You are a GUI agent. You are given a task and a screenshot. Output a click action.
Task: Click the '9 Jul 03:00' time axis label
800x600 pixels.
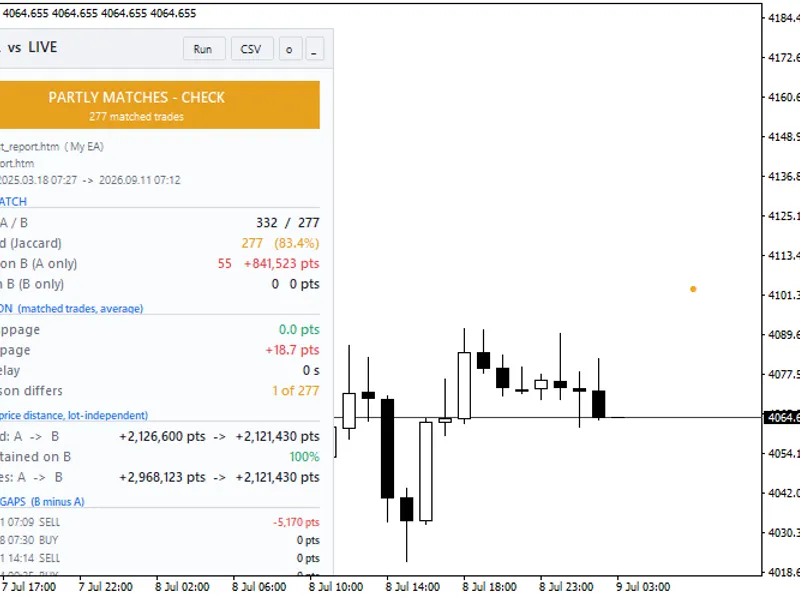pos(643,587)
